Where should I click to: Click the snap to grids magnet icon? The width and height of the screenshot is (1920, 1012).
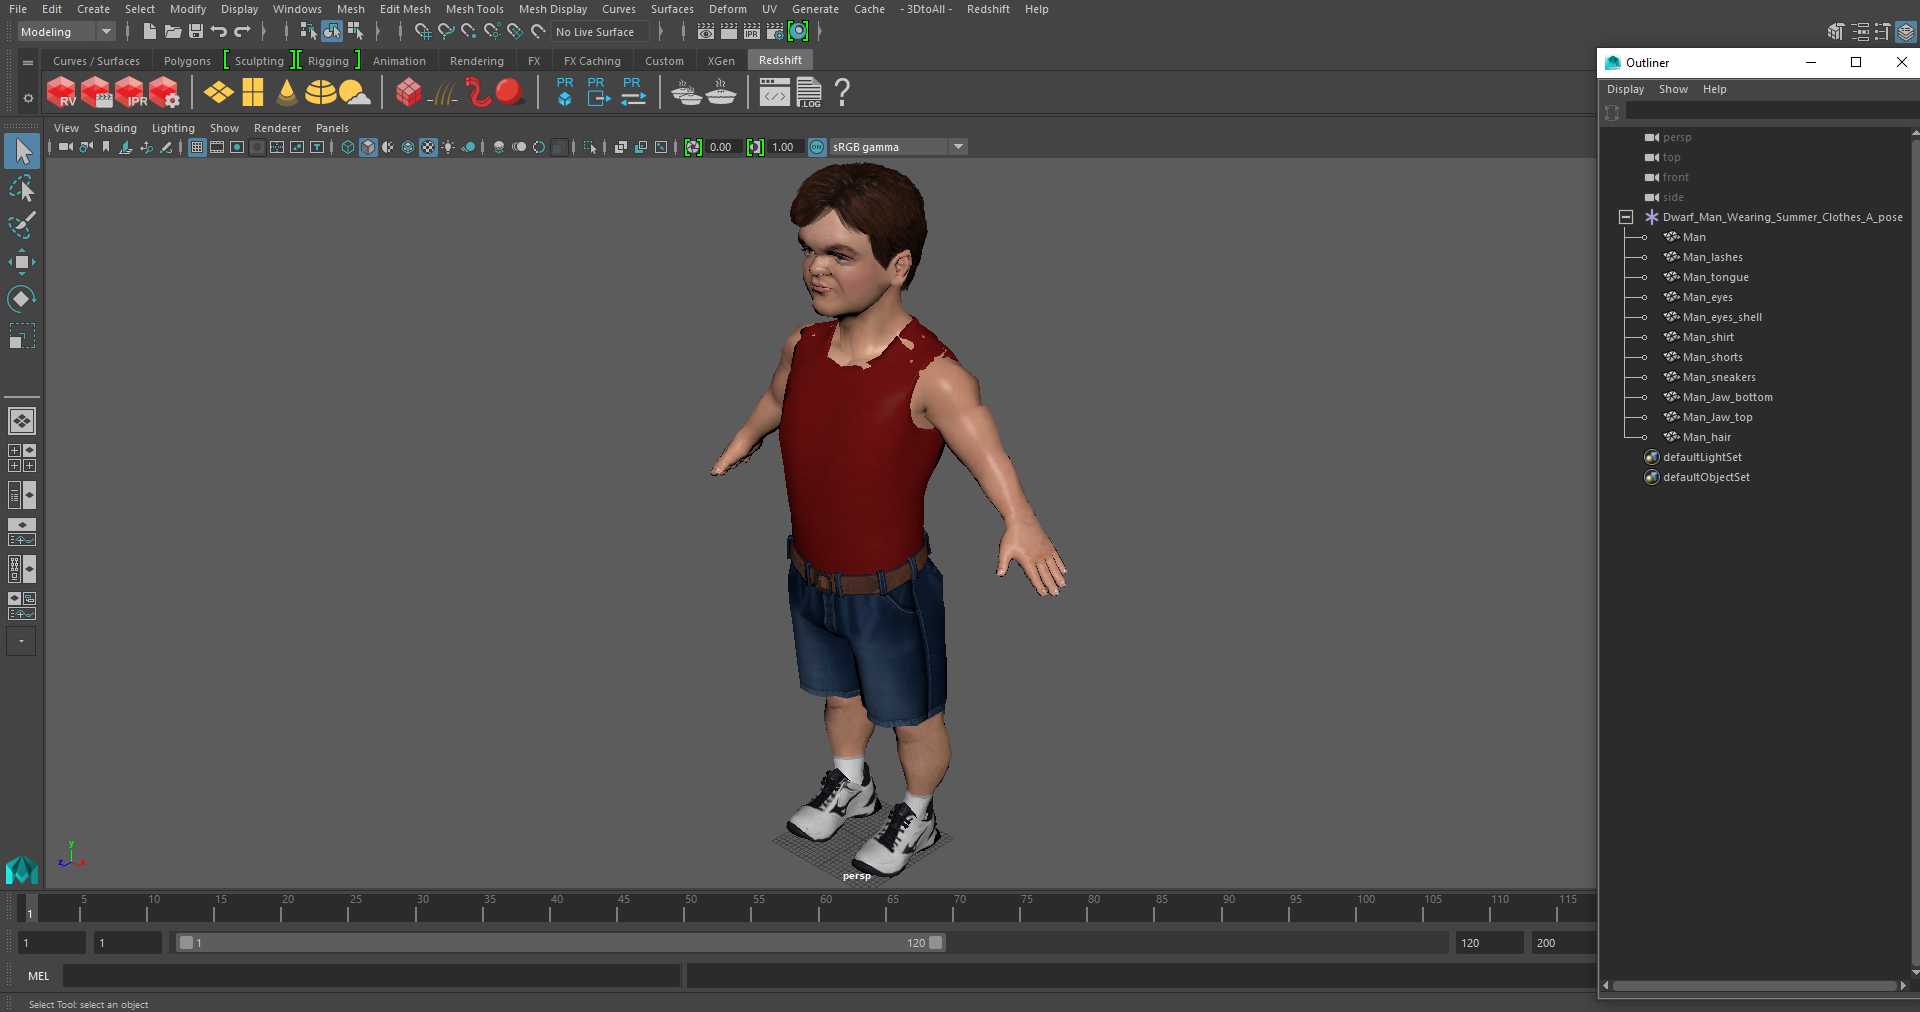click(x=422, y=32)
